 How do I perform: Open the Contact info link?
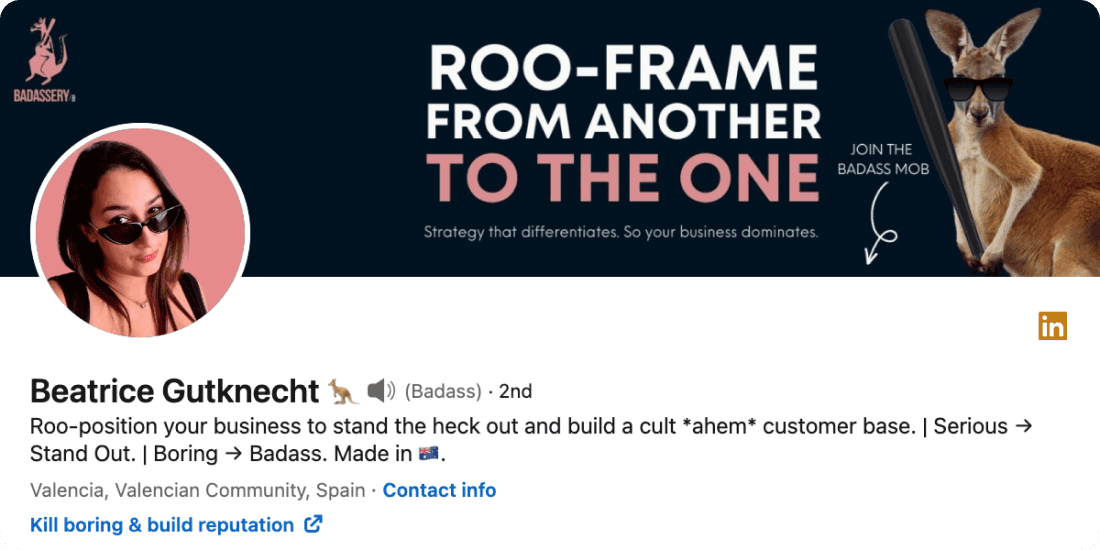point(439,490)
